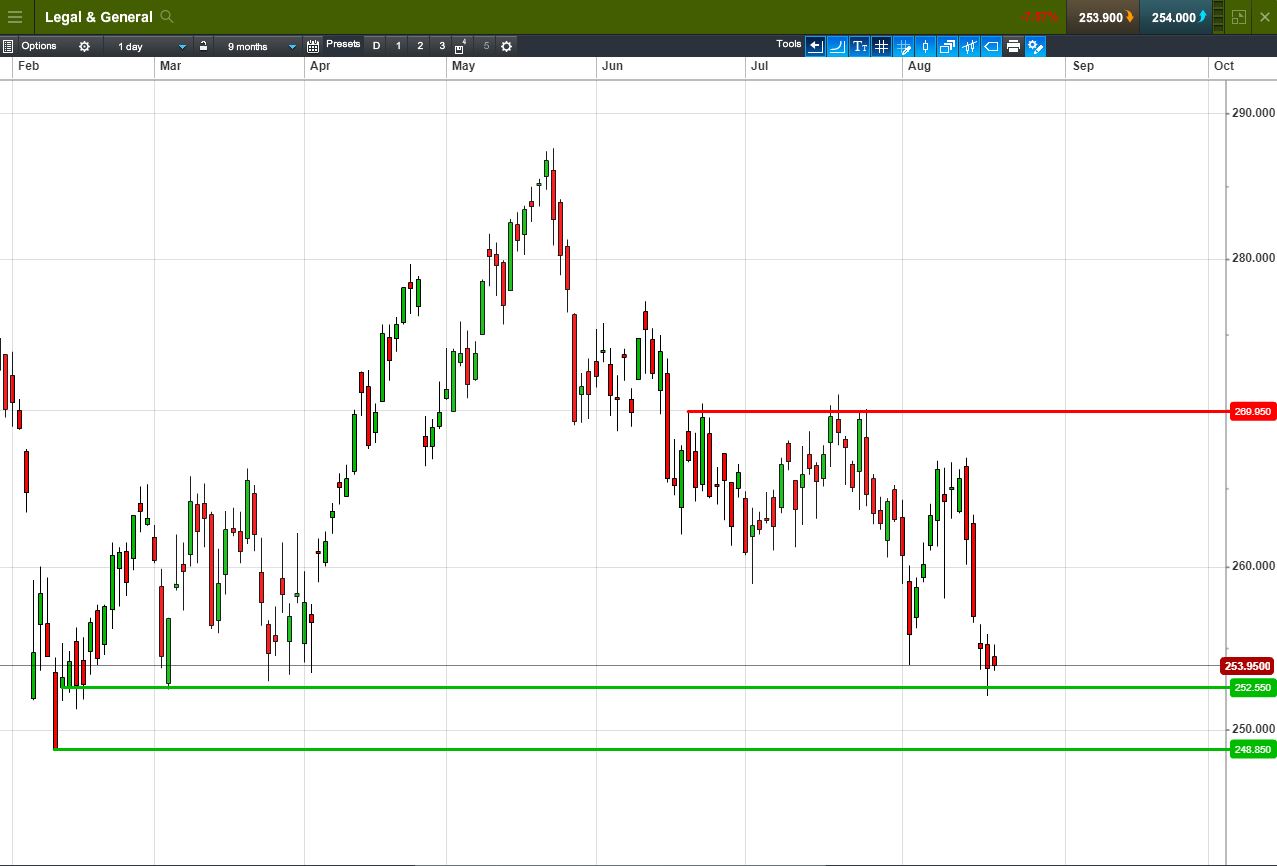Viewport: 1277px width, 866px height.
Task: Click the chart list icon left of Options
Action: (x=8, y=46)
